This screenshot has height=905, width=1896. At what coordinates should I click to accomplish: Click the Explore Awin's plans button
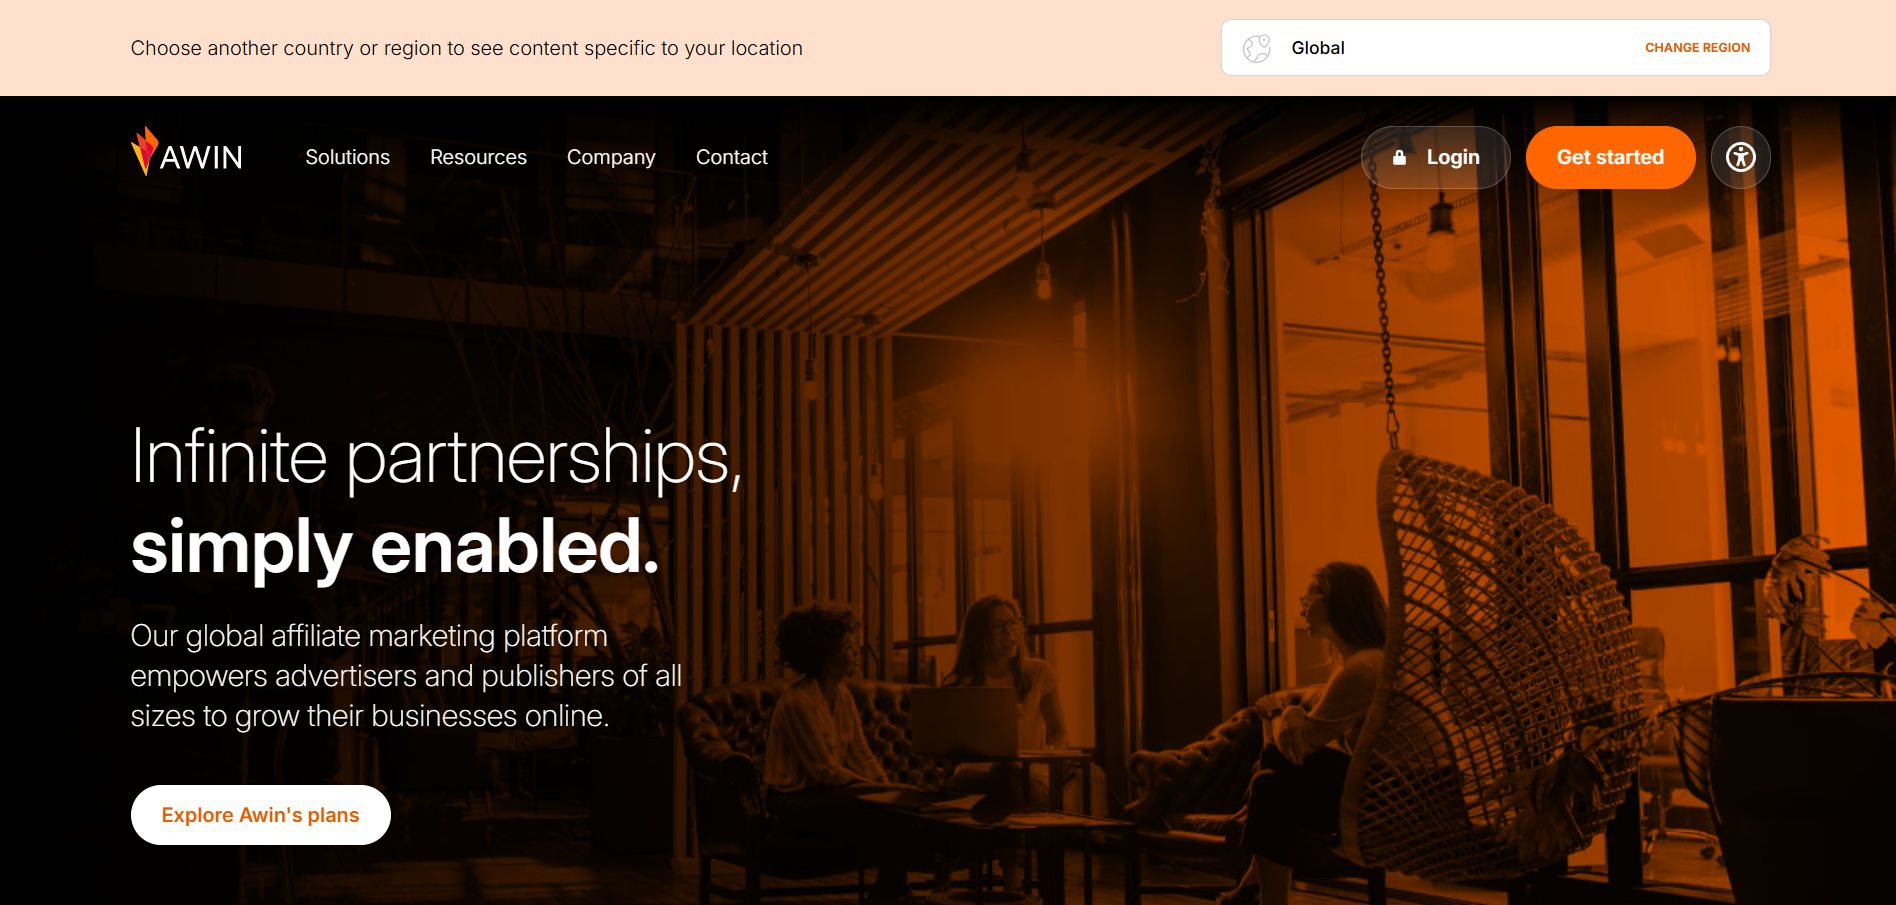pos(260,815)
